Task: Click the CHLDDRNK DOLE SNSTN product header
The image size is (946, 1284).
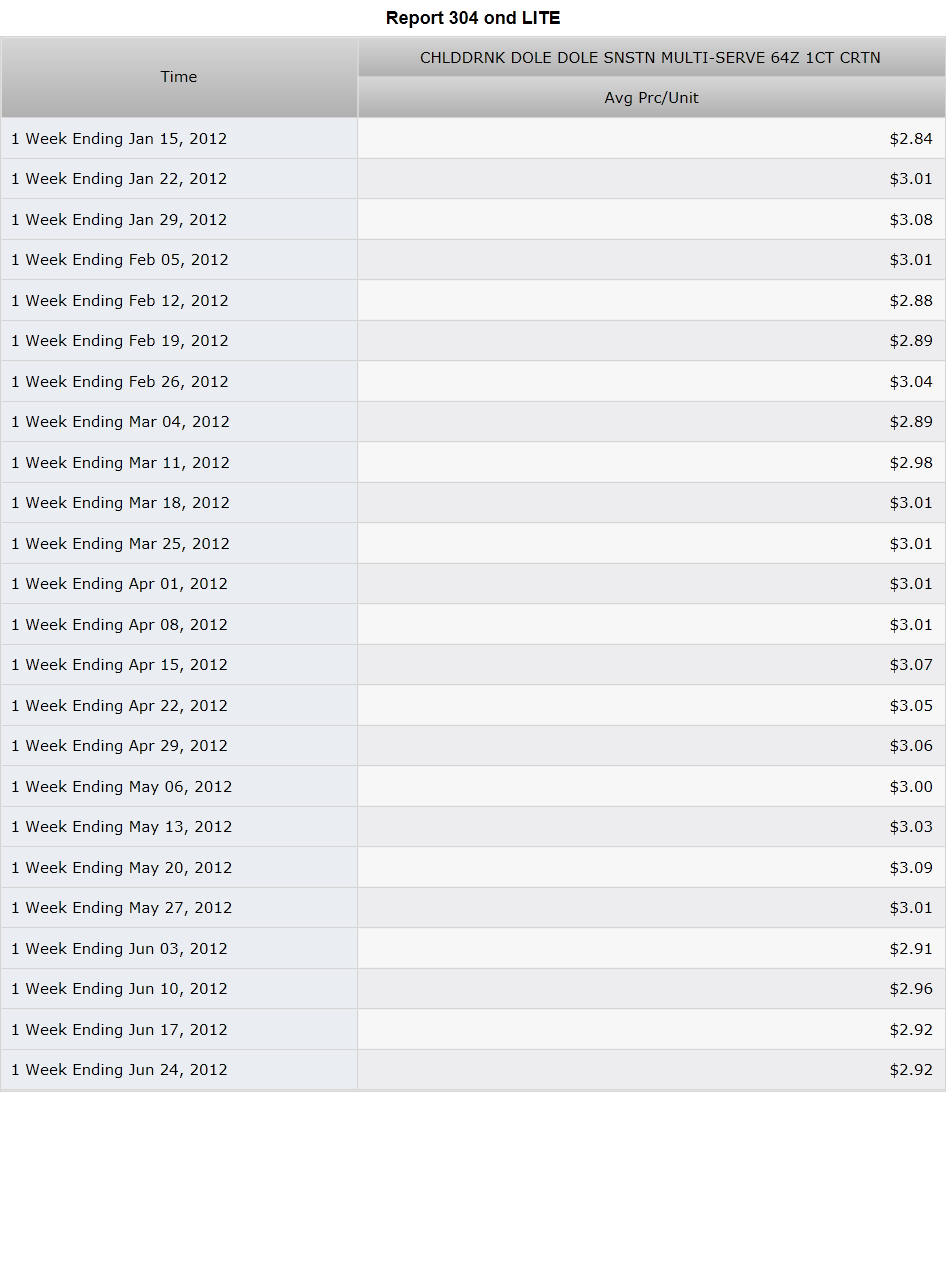Action: [x=651, y=58]
